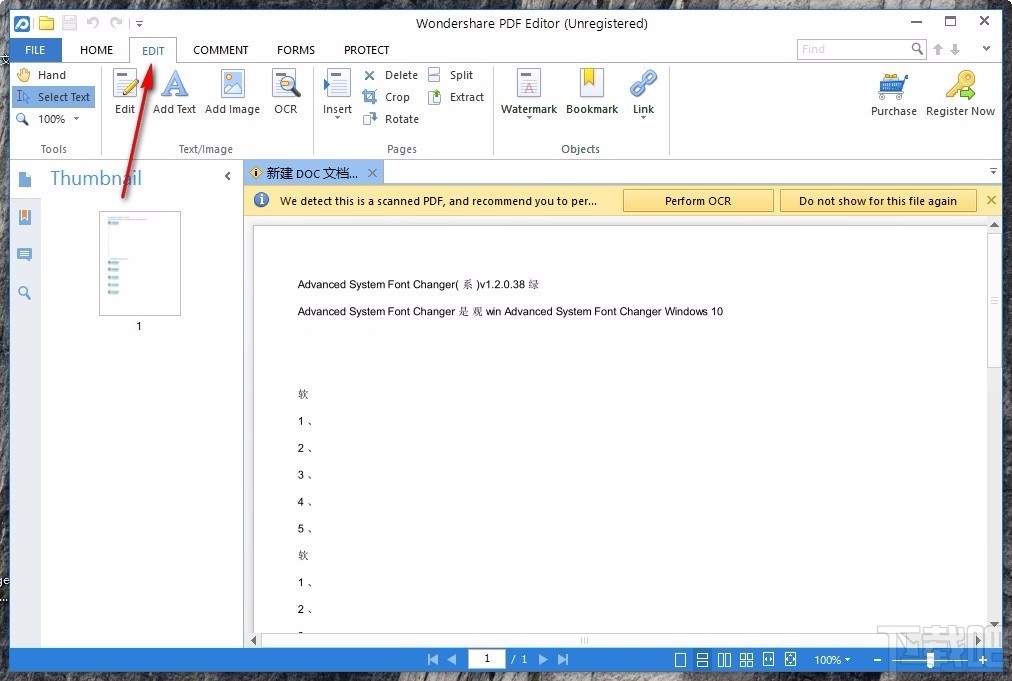Click fit page view icon
Image resolution: width=1012 pixels, height=681 pixels.
(x=791, y=660)
